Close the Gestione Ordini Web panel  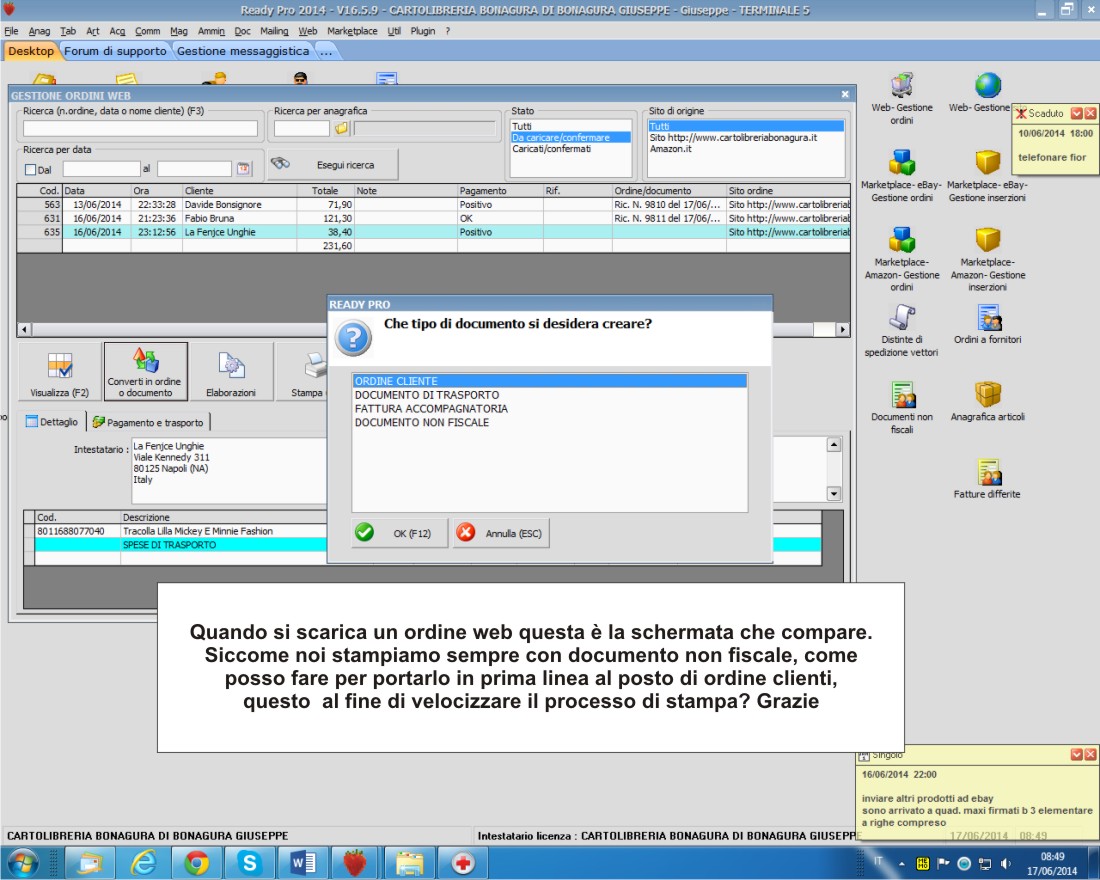(845, 94)
